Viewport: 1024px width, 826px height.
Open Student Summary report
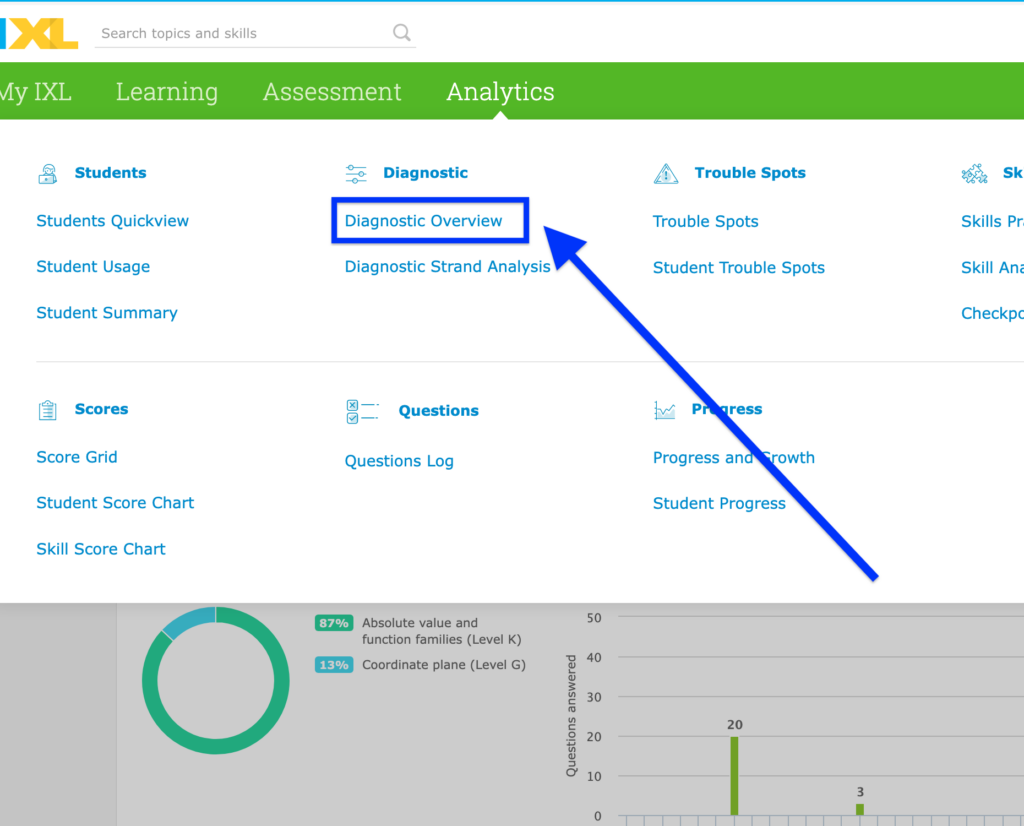click(107, 313)
